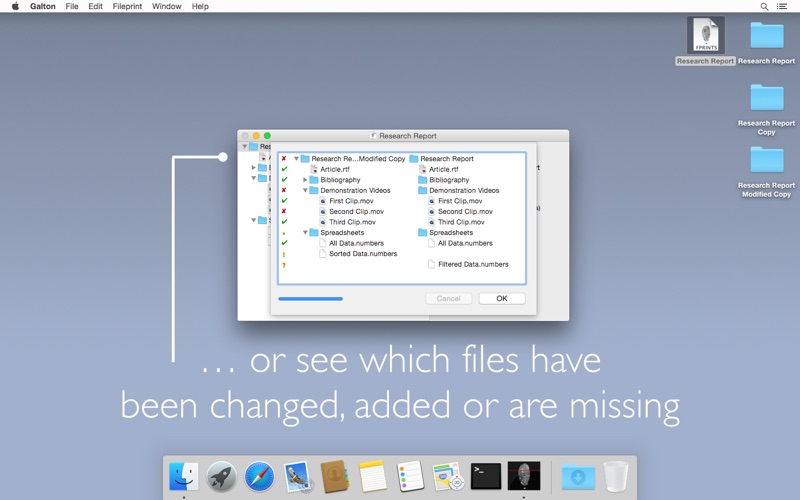The width and height of the screenshot is (800, 500).
Task: Collapse the Demonstration Videos disclosure triangle
Action: point(305,190)
